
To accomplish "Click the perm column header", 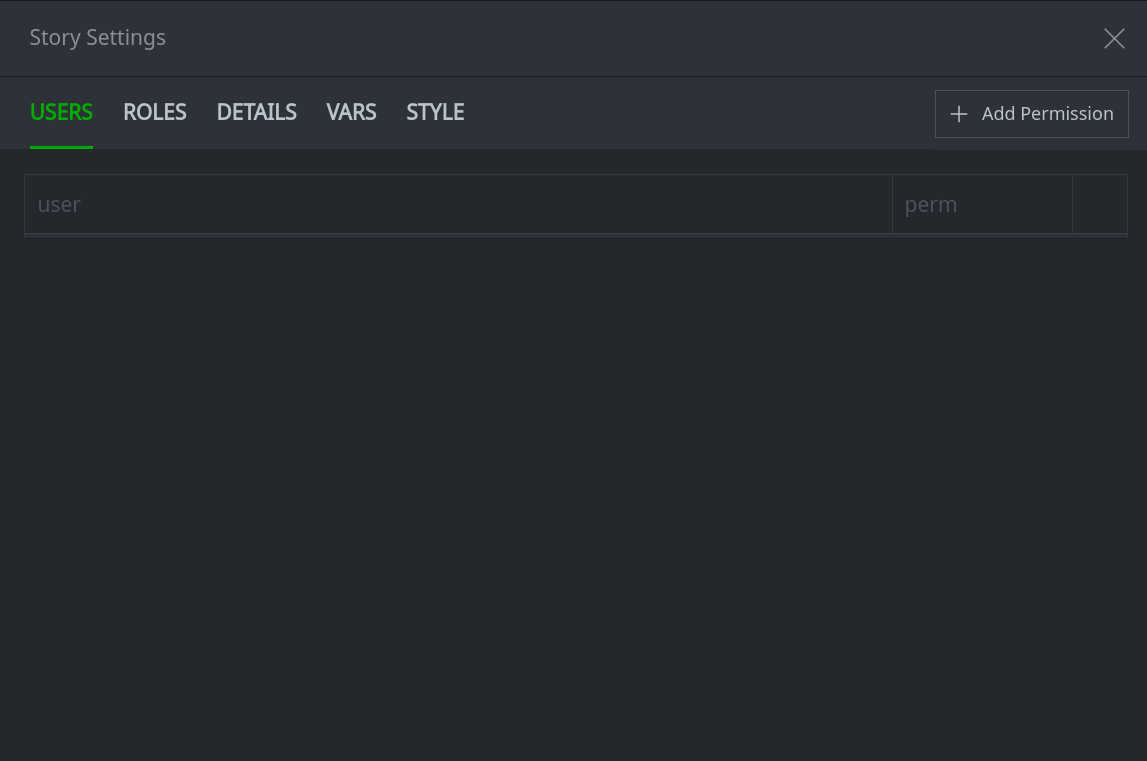I will pos(981,204).
